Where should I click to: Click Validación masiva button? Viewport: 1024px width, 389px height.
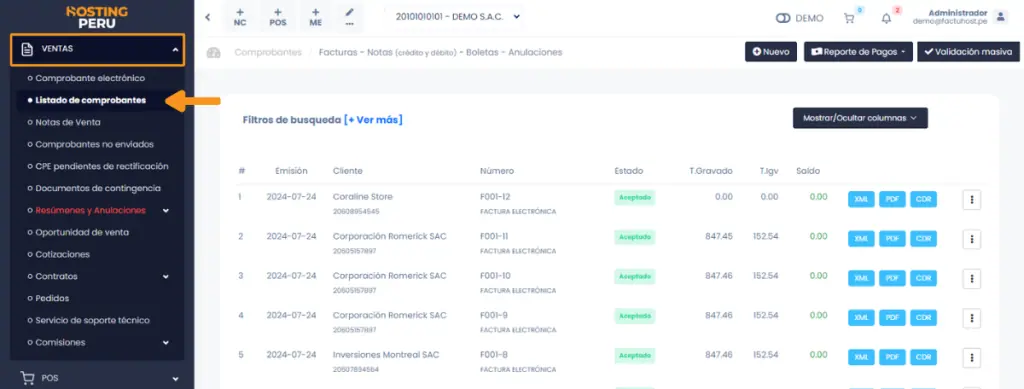point(968,52)
